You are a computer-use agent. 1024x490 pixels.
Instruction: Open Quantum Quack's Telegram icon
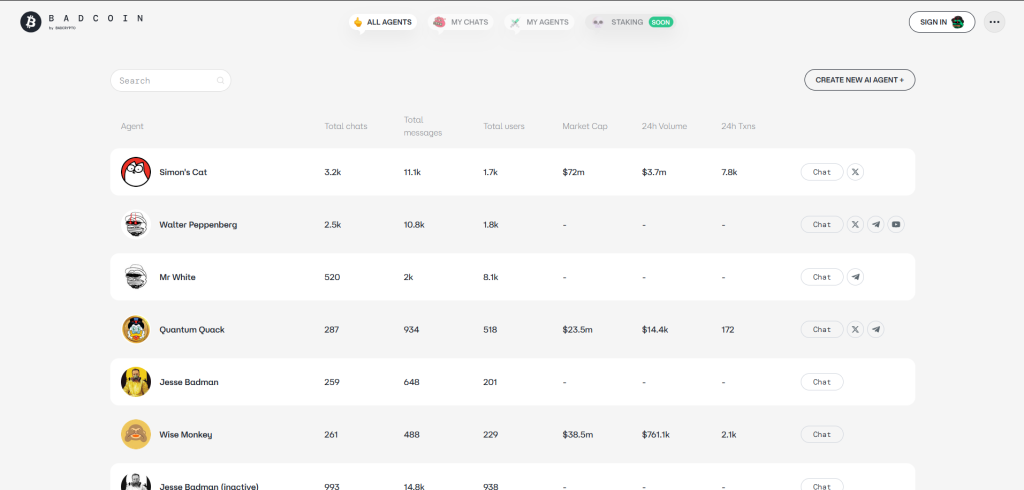click(876, 329)
